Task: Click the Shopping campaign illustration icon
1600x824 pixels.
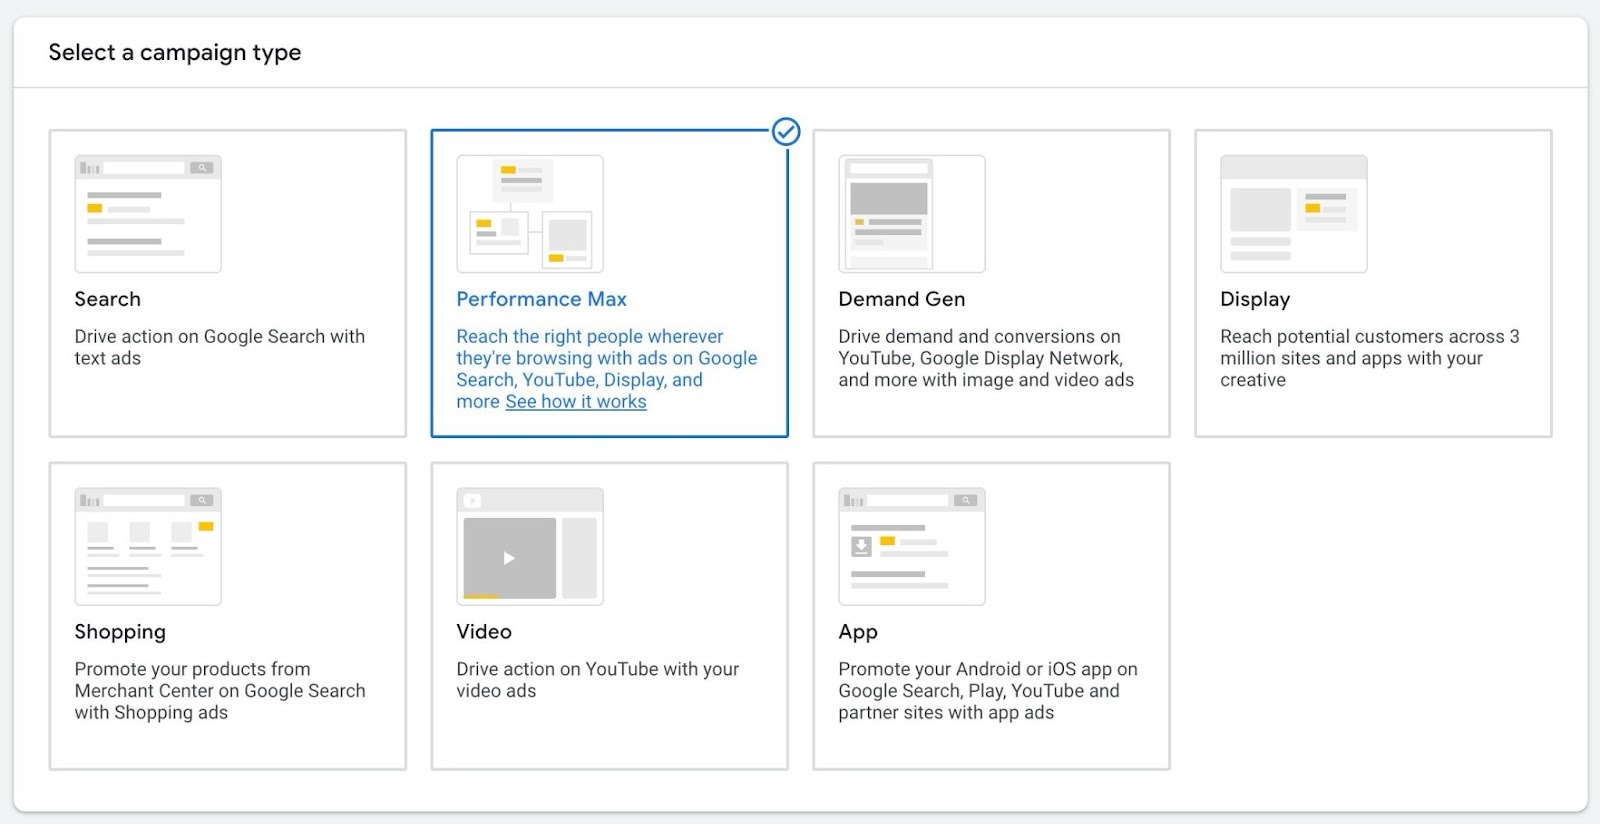Action: coord(148,547)
